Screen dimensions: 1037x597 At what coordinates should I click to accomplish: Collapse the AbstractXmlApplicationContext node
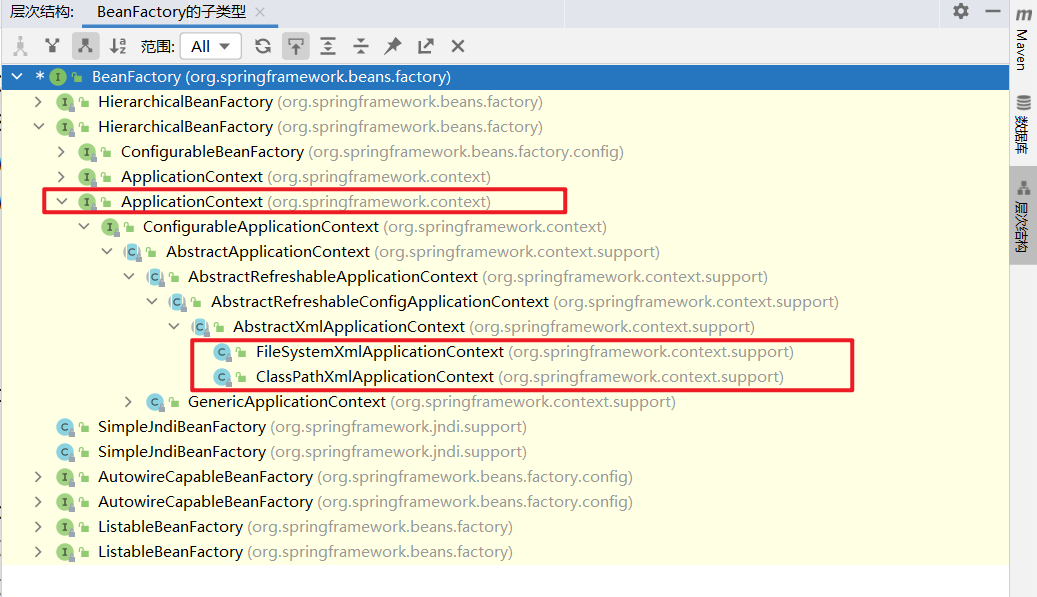(x=174, y=327)
